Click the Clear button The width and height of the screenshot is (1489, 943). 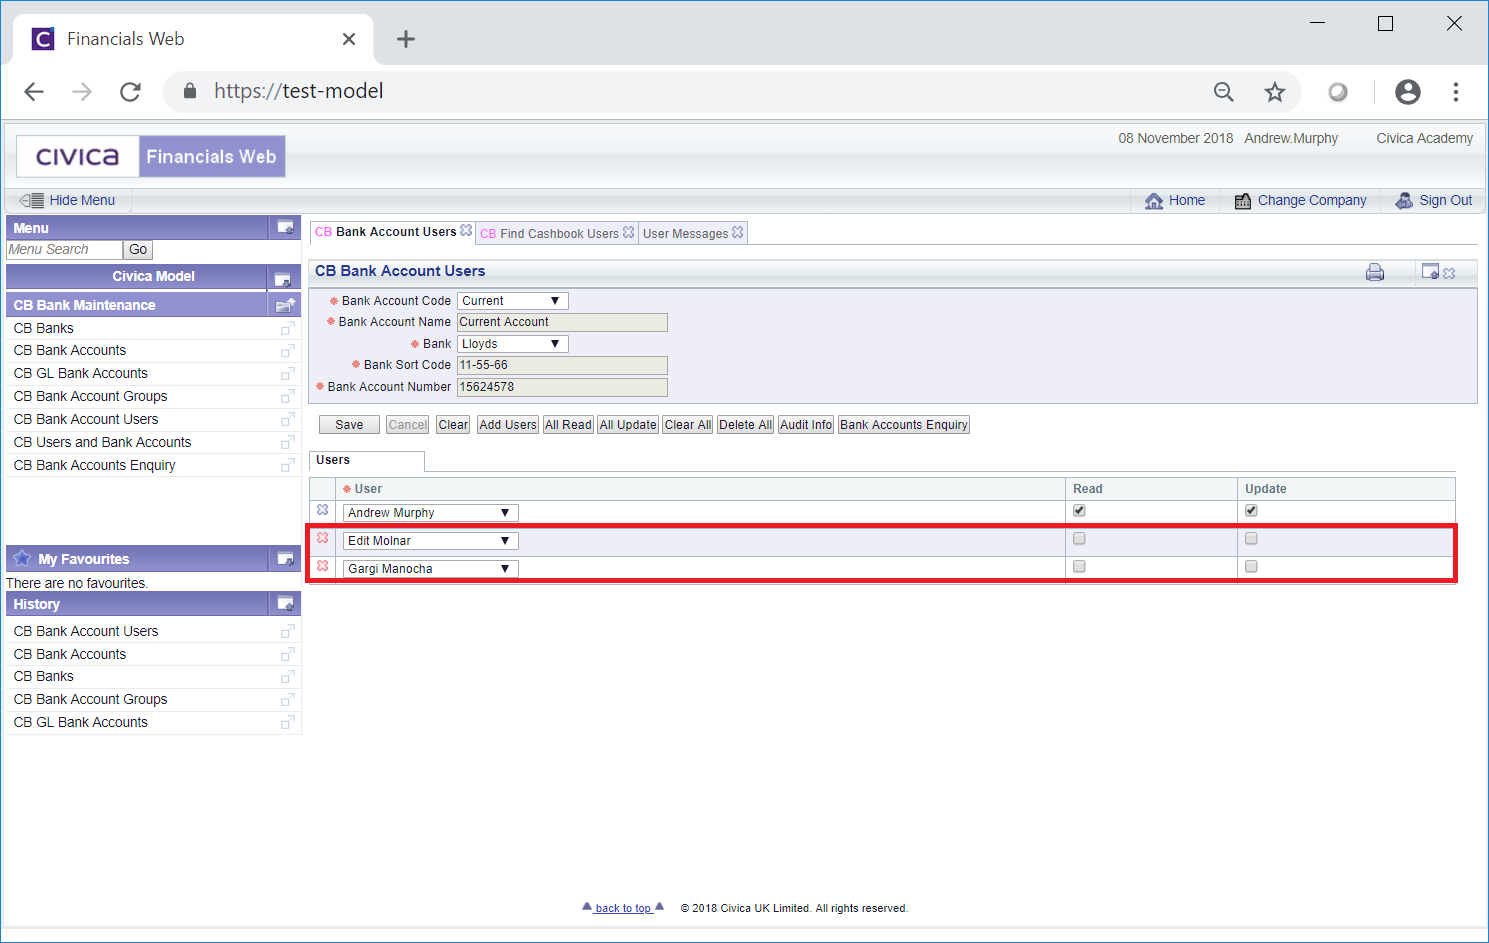pyautogui.click(x=453, y=425)
